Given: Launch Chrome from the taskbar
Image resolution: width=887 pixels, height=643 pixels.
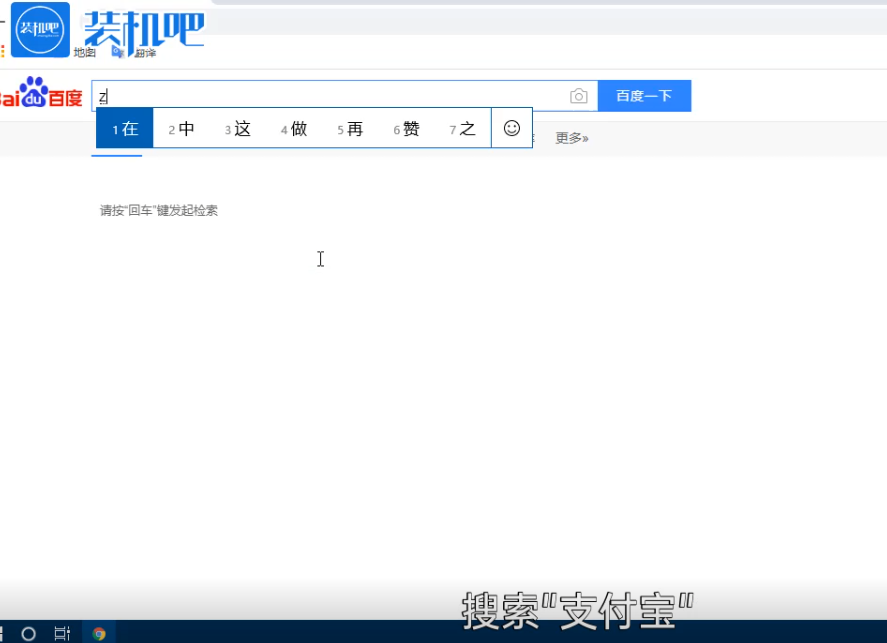Looking at the screenshot, I should point(97,632).
